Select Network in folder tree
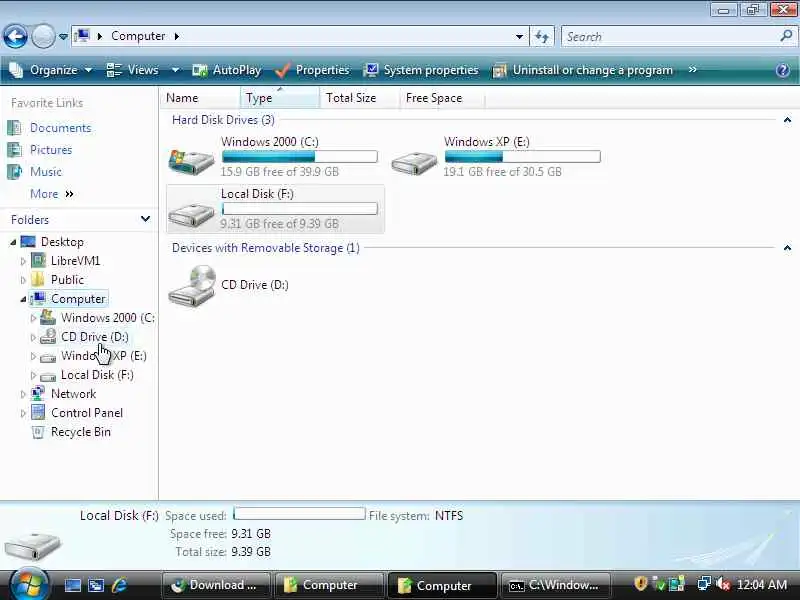 (x=73, y=394)
